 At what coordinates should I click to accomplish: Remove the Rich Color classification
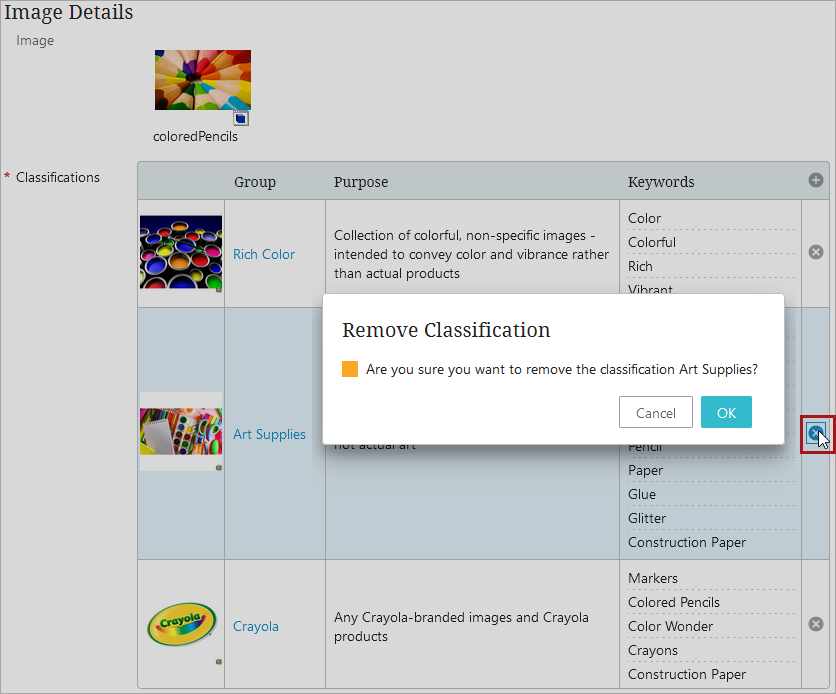click(x=816, y=252)
